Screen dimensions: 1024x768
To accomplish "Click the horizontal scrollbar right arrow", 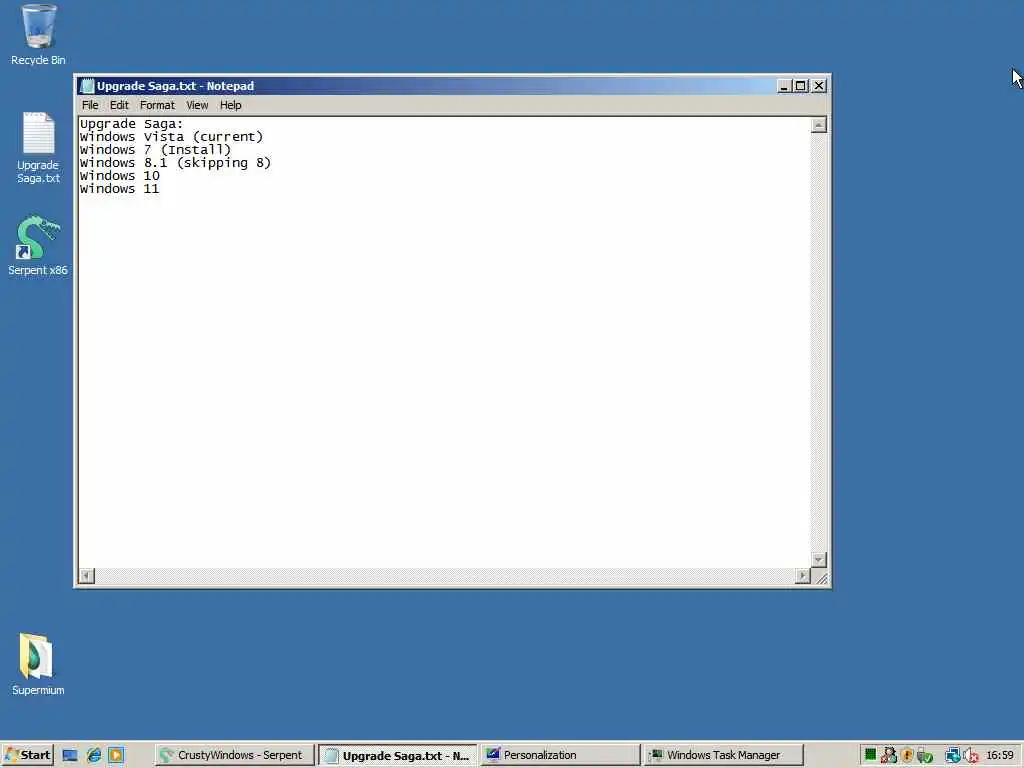I will click(x=803, y=575).
